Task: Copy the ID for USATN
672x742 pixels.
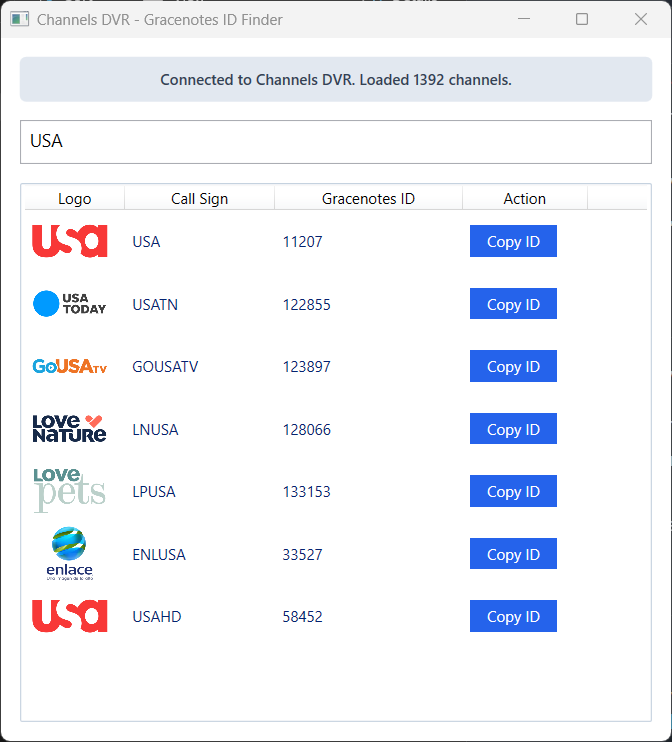Action: [x=513, y=304]
